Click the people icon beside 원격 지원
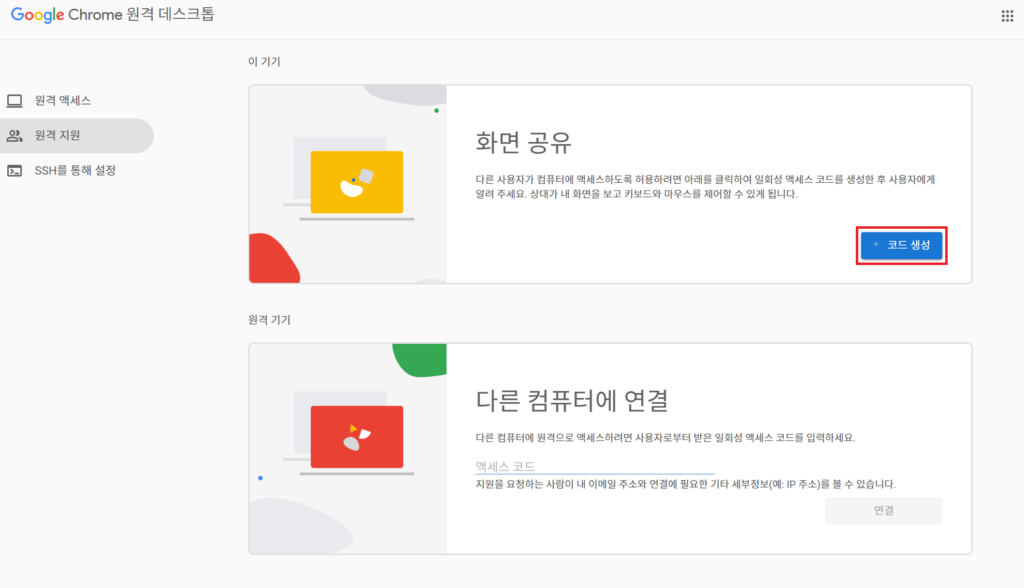This screenshot has height=588, width=1024. coord(15,136)
